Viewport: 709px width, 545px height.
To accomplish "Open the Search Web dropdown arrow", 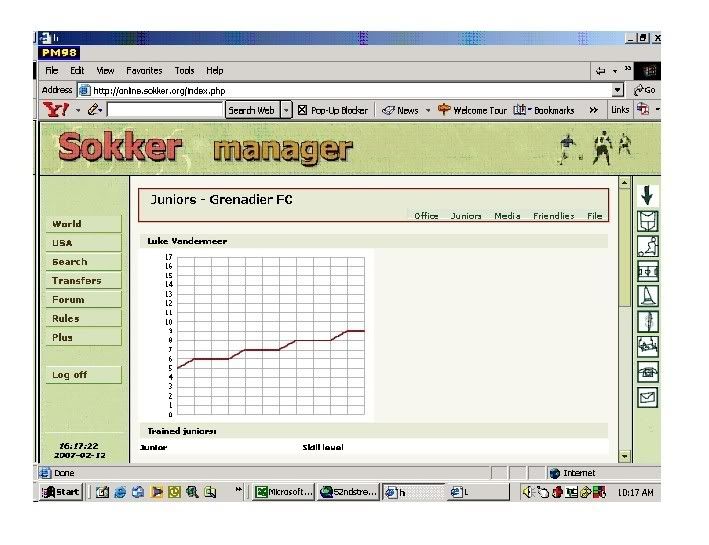I will point(286,110).
